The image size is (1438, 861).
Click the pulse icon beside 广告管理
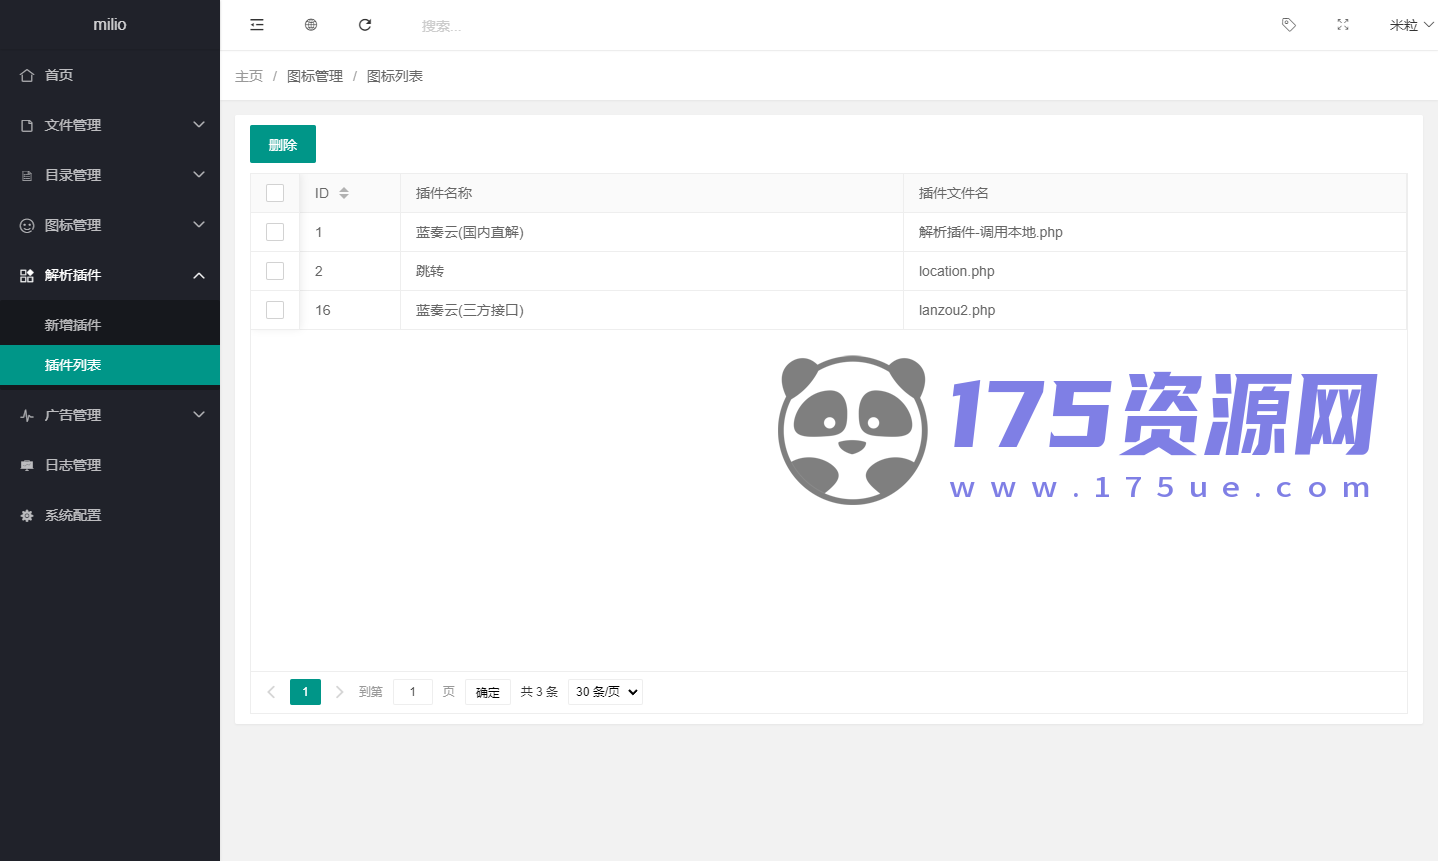coord(27,415)
